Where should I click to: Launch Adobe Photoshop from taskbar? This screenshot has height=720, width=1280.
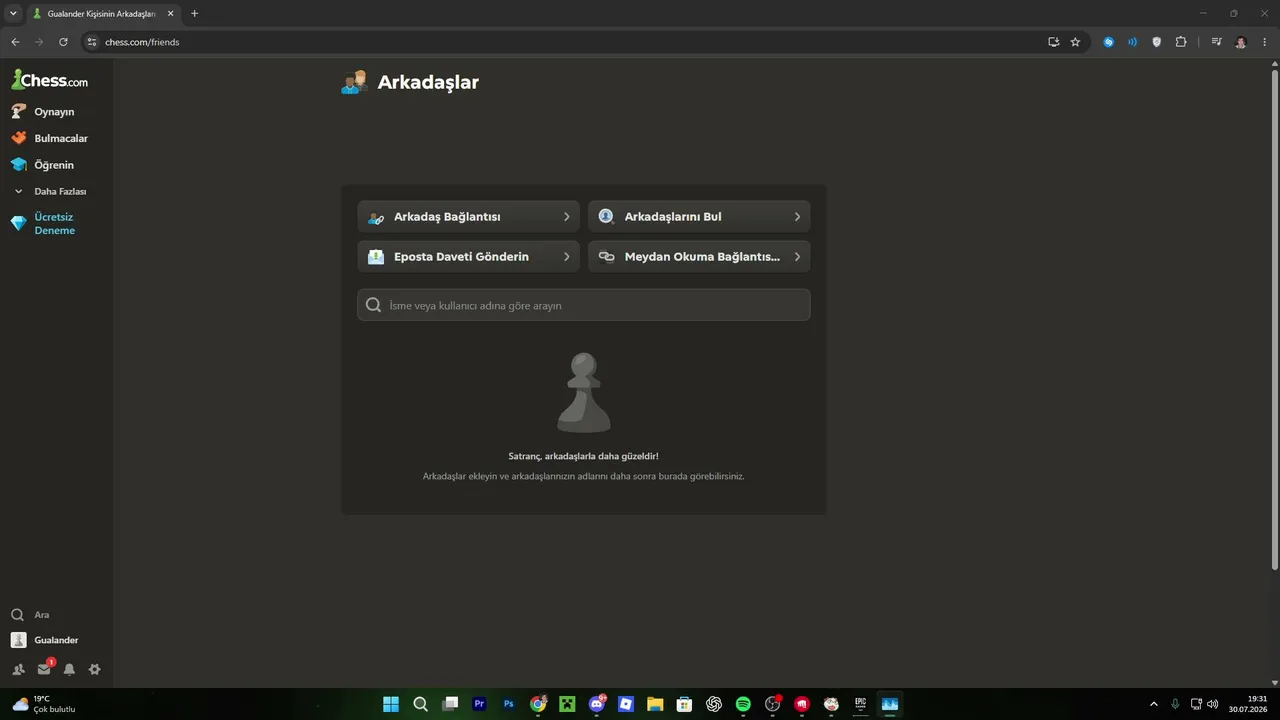pyautogui.click(x=509, y=704)
